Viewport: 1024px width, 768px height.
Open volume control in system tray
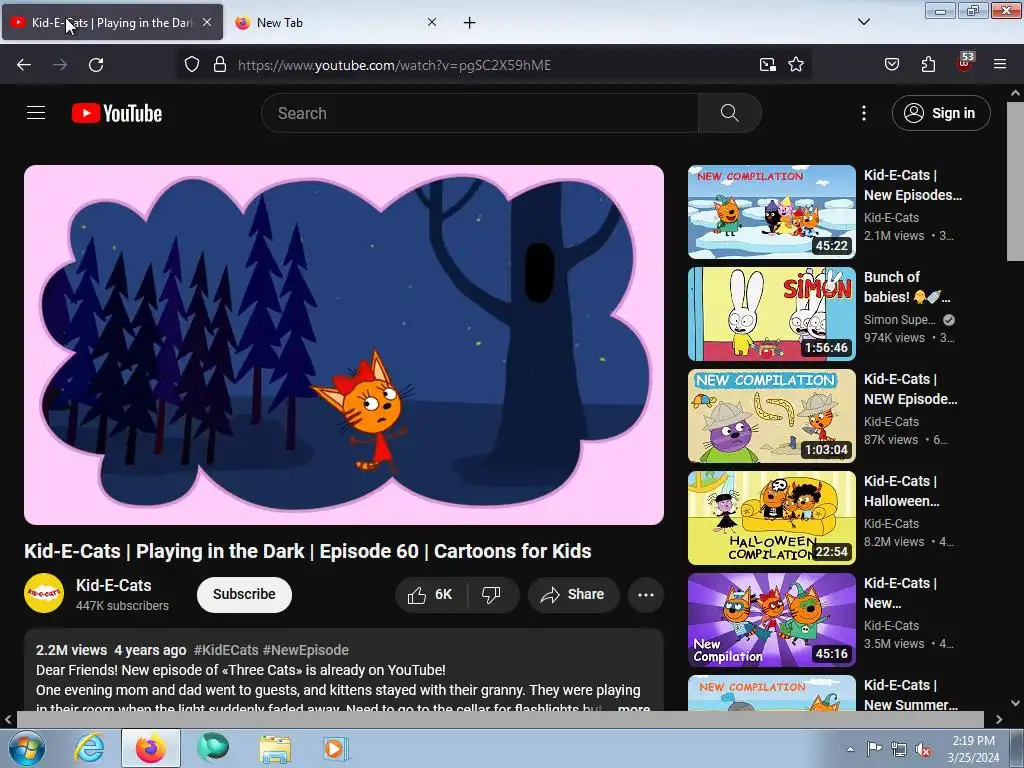coord(923,749)
